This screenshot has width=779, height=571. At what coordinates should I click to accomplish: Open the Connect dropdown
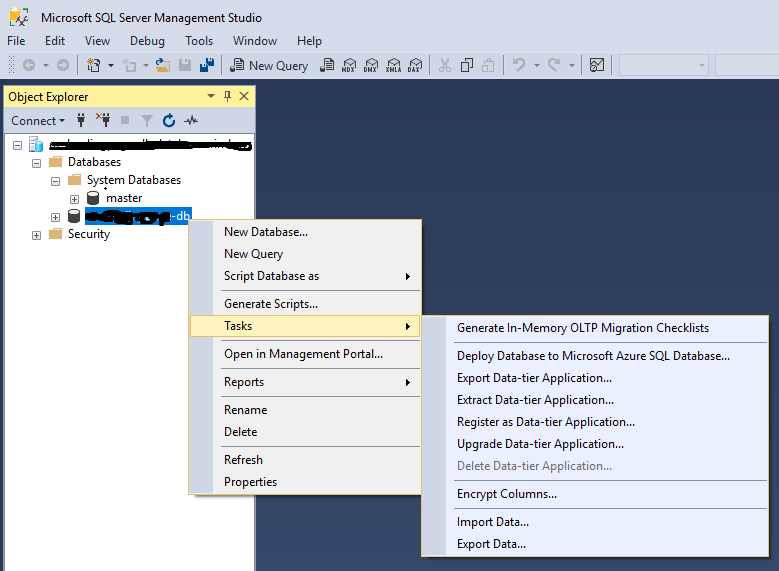pos(38,120)
